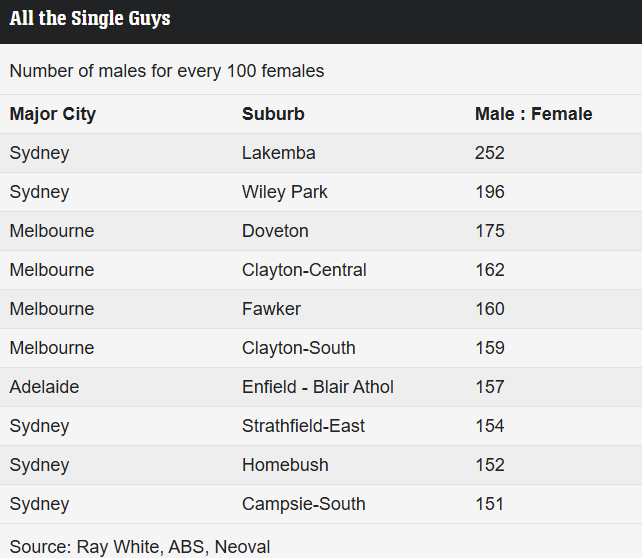
Task: Select the Suburb column header
Action: pyautogui.click(x=273, y=114)
